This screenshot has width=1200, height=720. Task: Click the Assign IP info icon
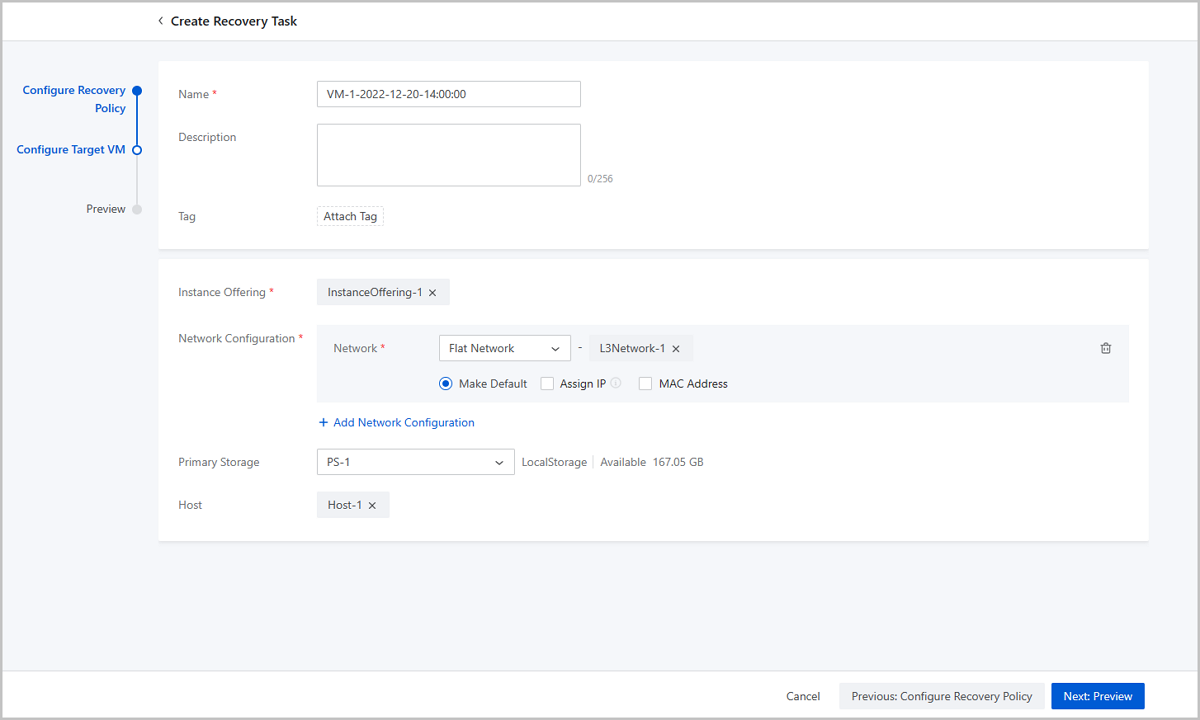(x=616, y=383)
